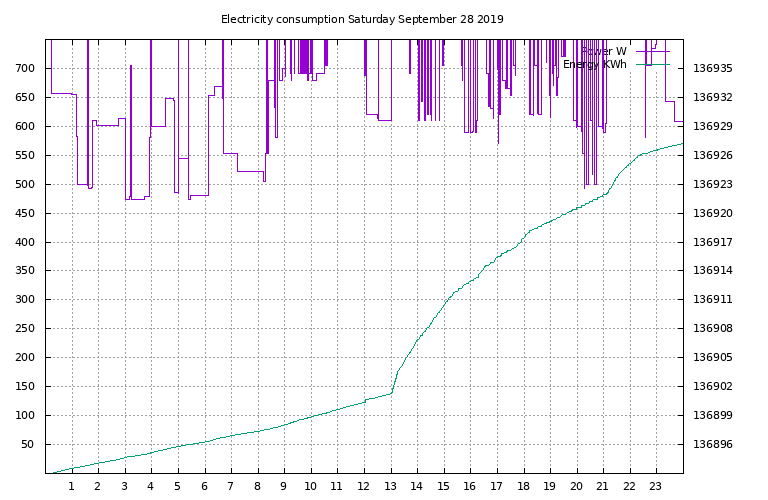Click left axis label 250
This screenshot has height=500, width=768.
(25, 328)
